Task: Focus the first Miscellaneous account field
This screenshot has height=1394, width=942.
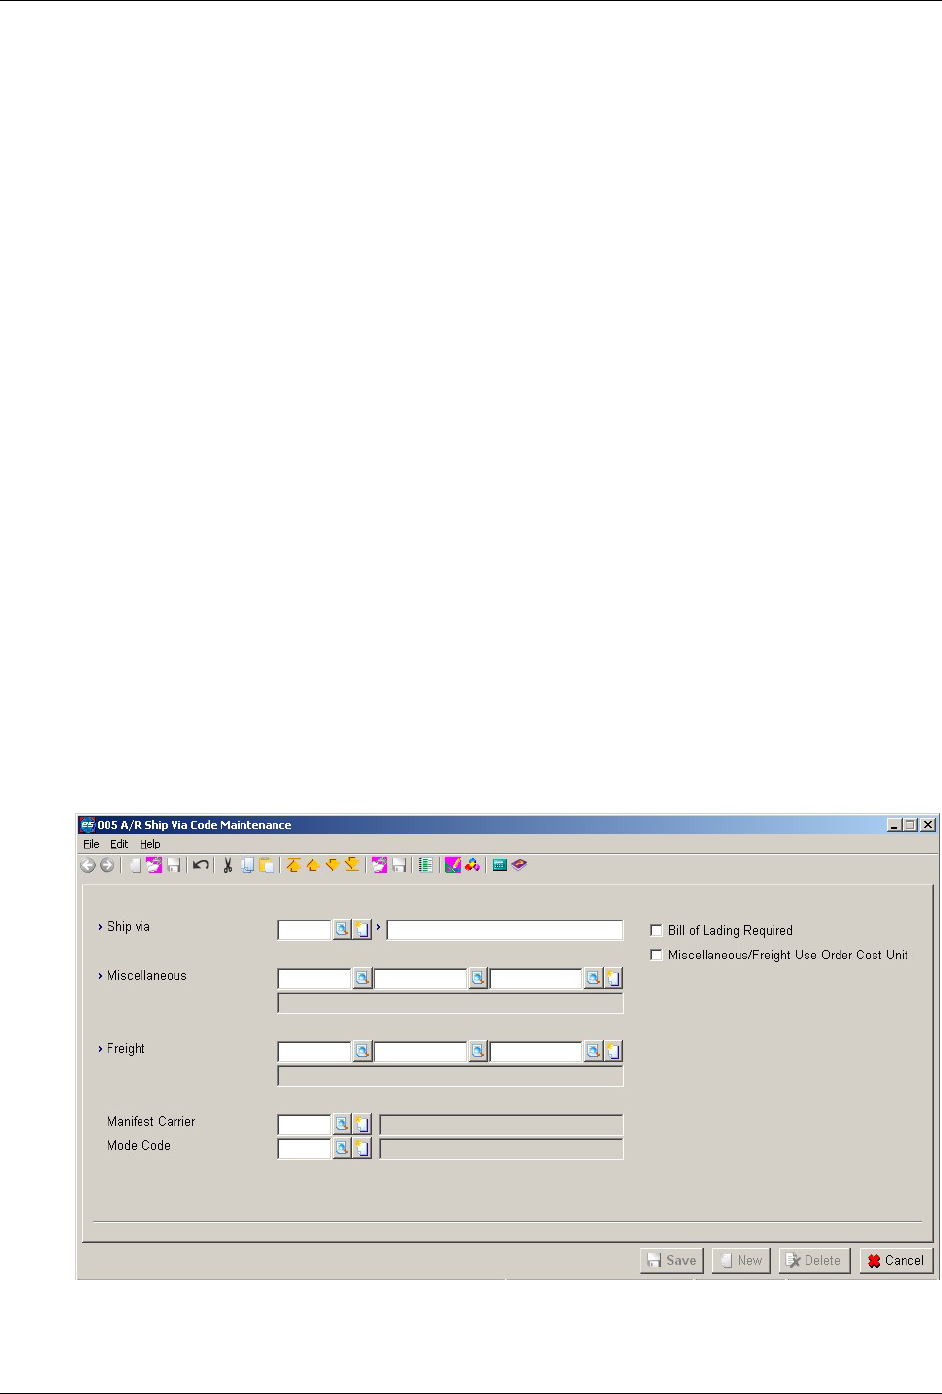Action: coord(314,978)
